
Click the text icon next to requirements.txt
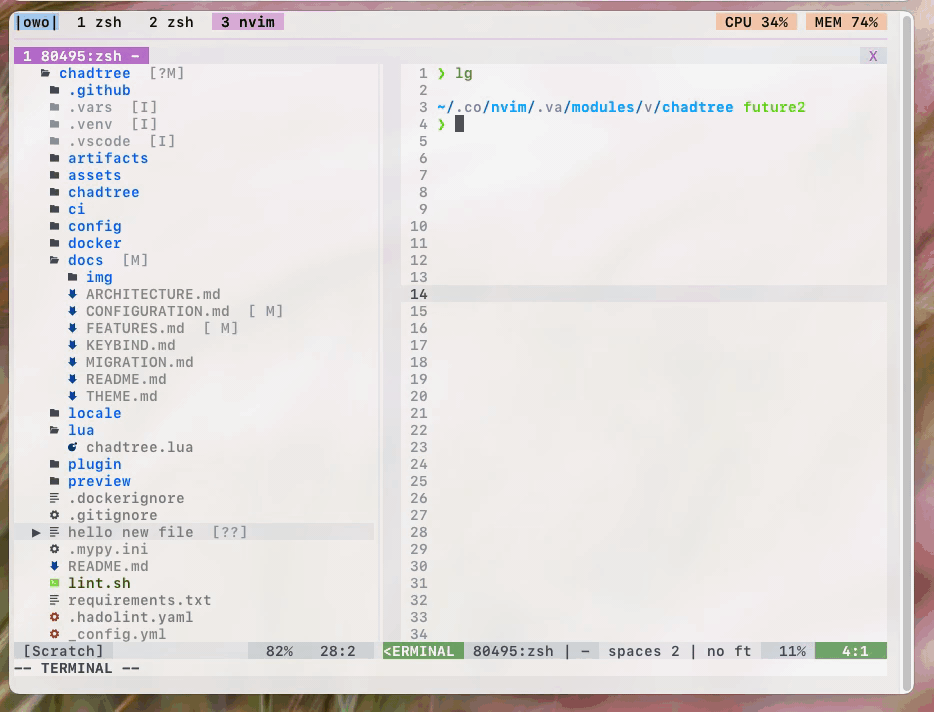(x=55, y=600)
